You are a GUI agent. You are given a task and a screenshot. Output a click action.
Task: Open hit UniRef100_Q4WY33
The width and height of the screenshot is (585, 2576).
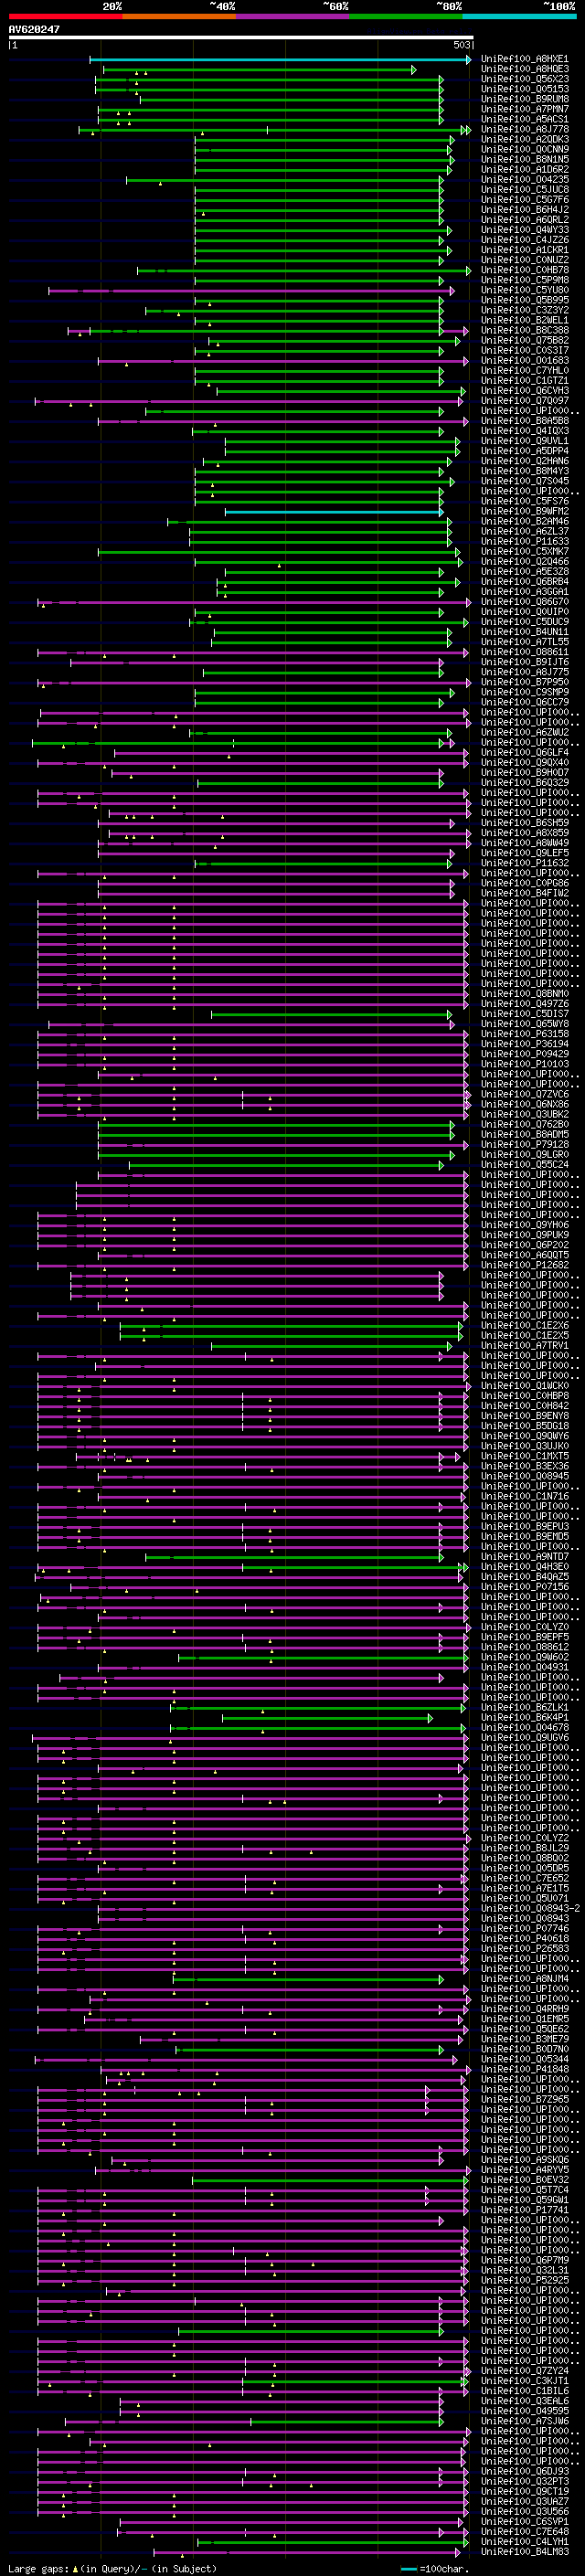click(x=524, y=230)
